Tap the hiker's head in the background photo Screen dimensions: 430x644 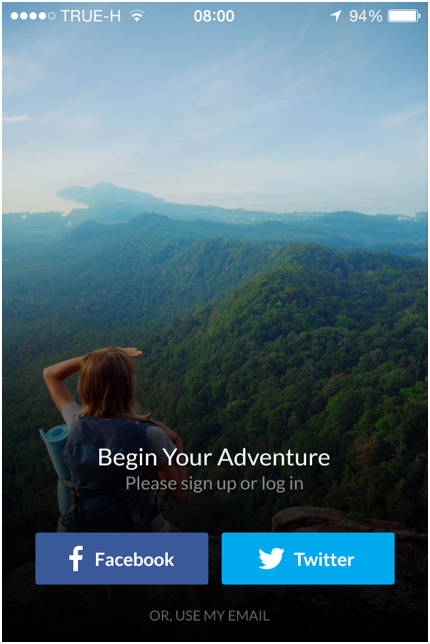108,382
